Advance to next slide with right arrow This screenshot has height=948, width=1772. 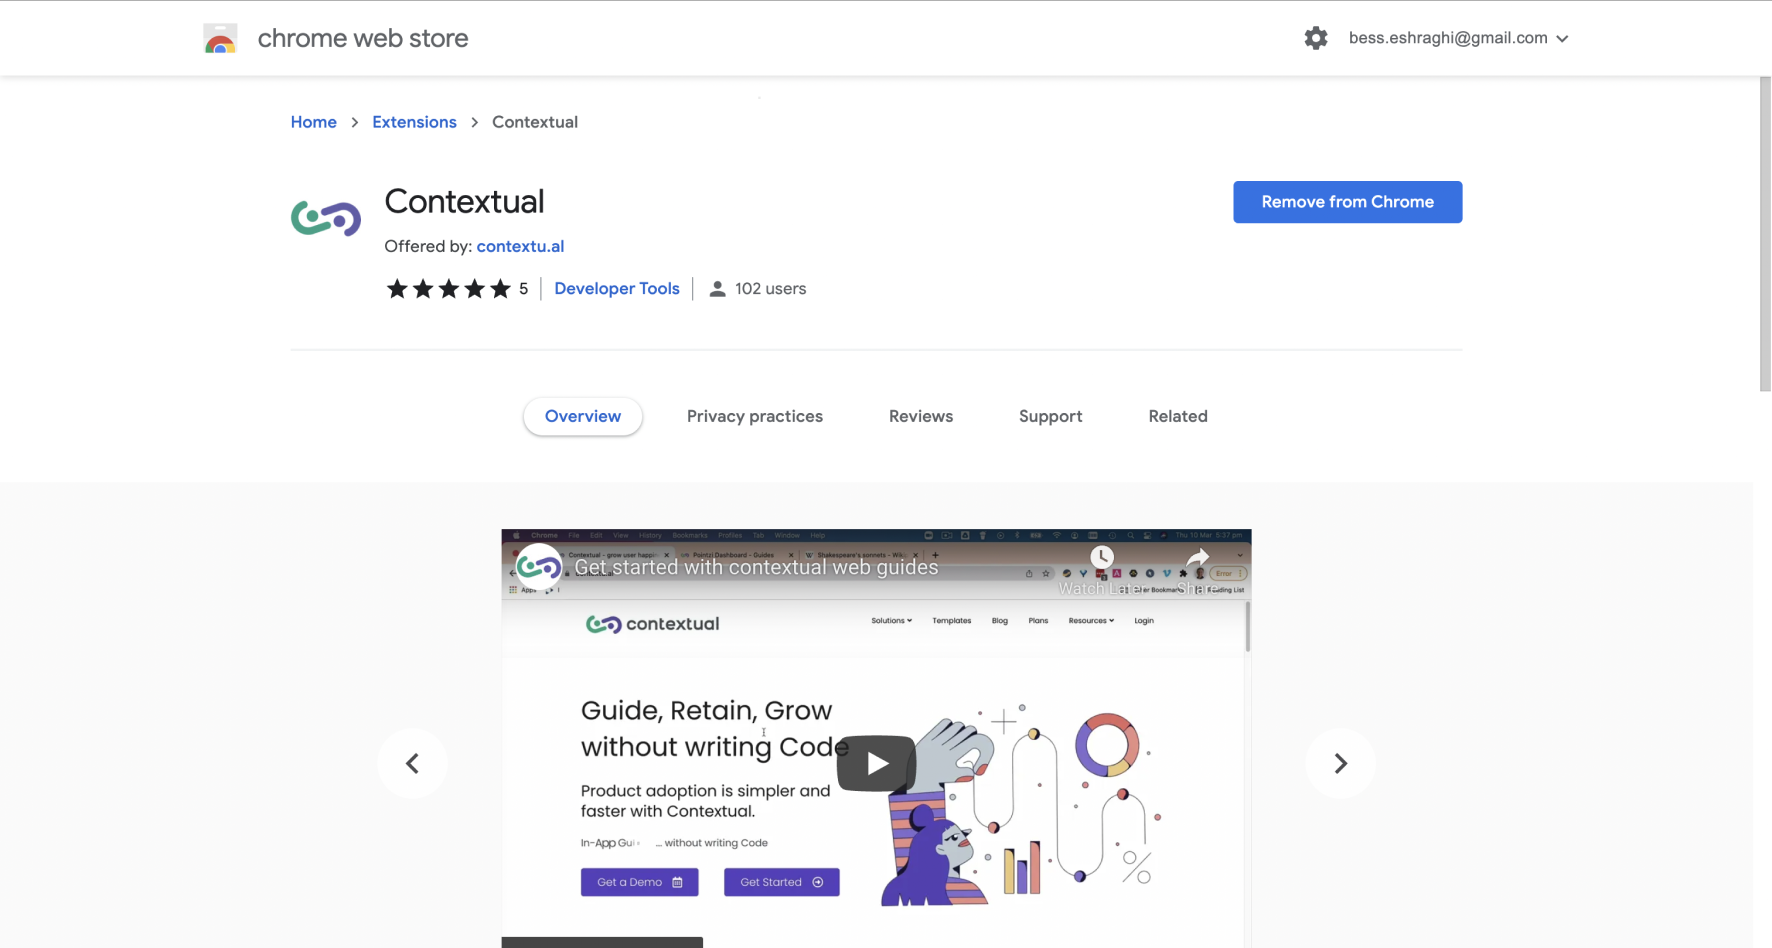(x=1341, y=764)
